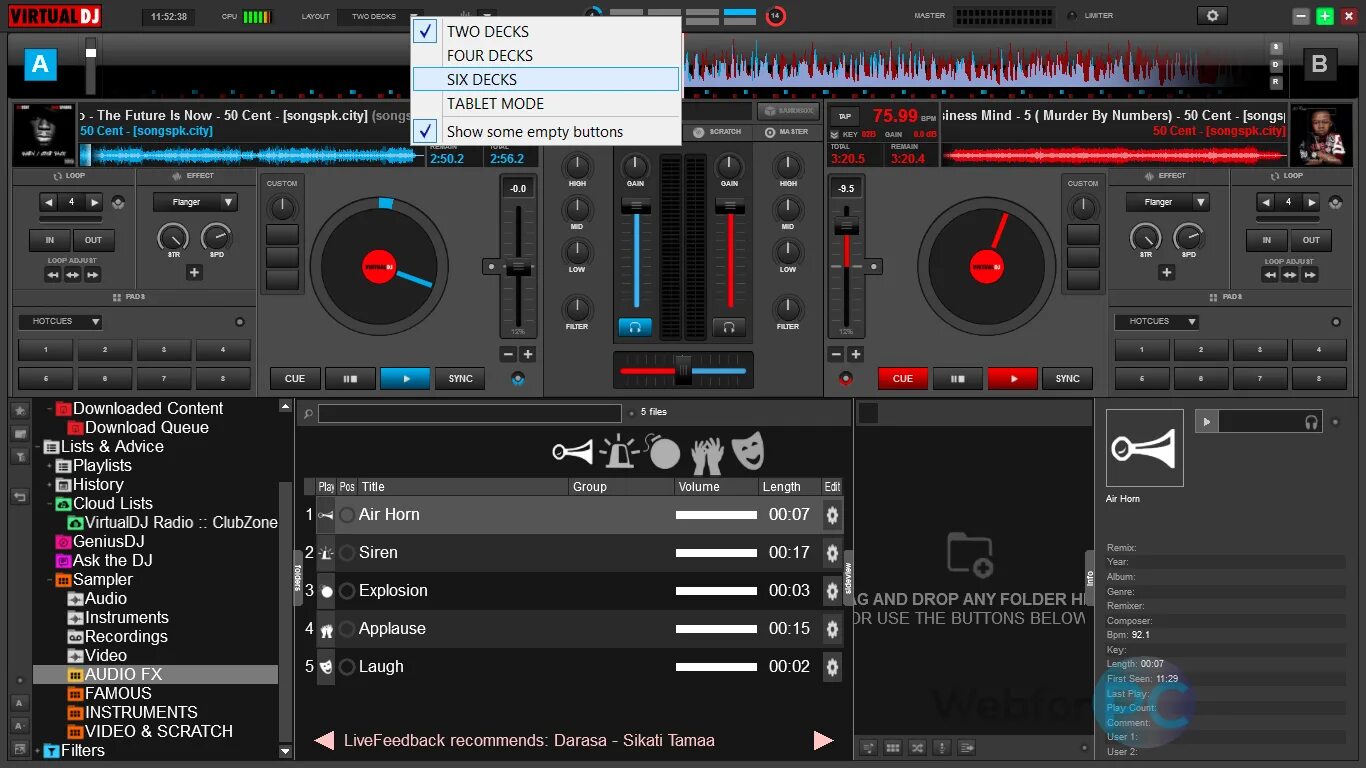Open edit gear for Laugh sample
This screenshot has height=768, width=1366.
click(832, 667)
